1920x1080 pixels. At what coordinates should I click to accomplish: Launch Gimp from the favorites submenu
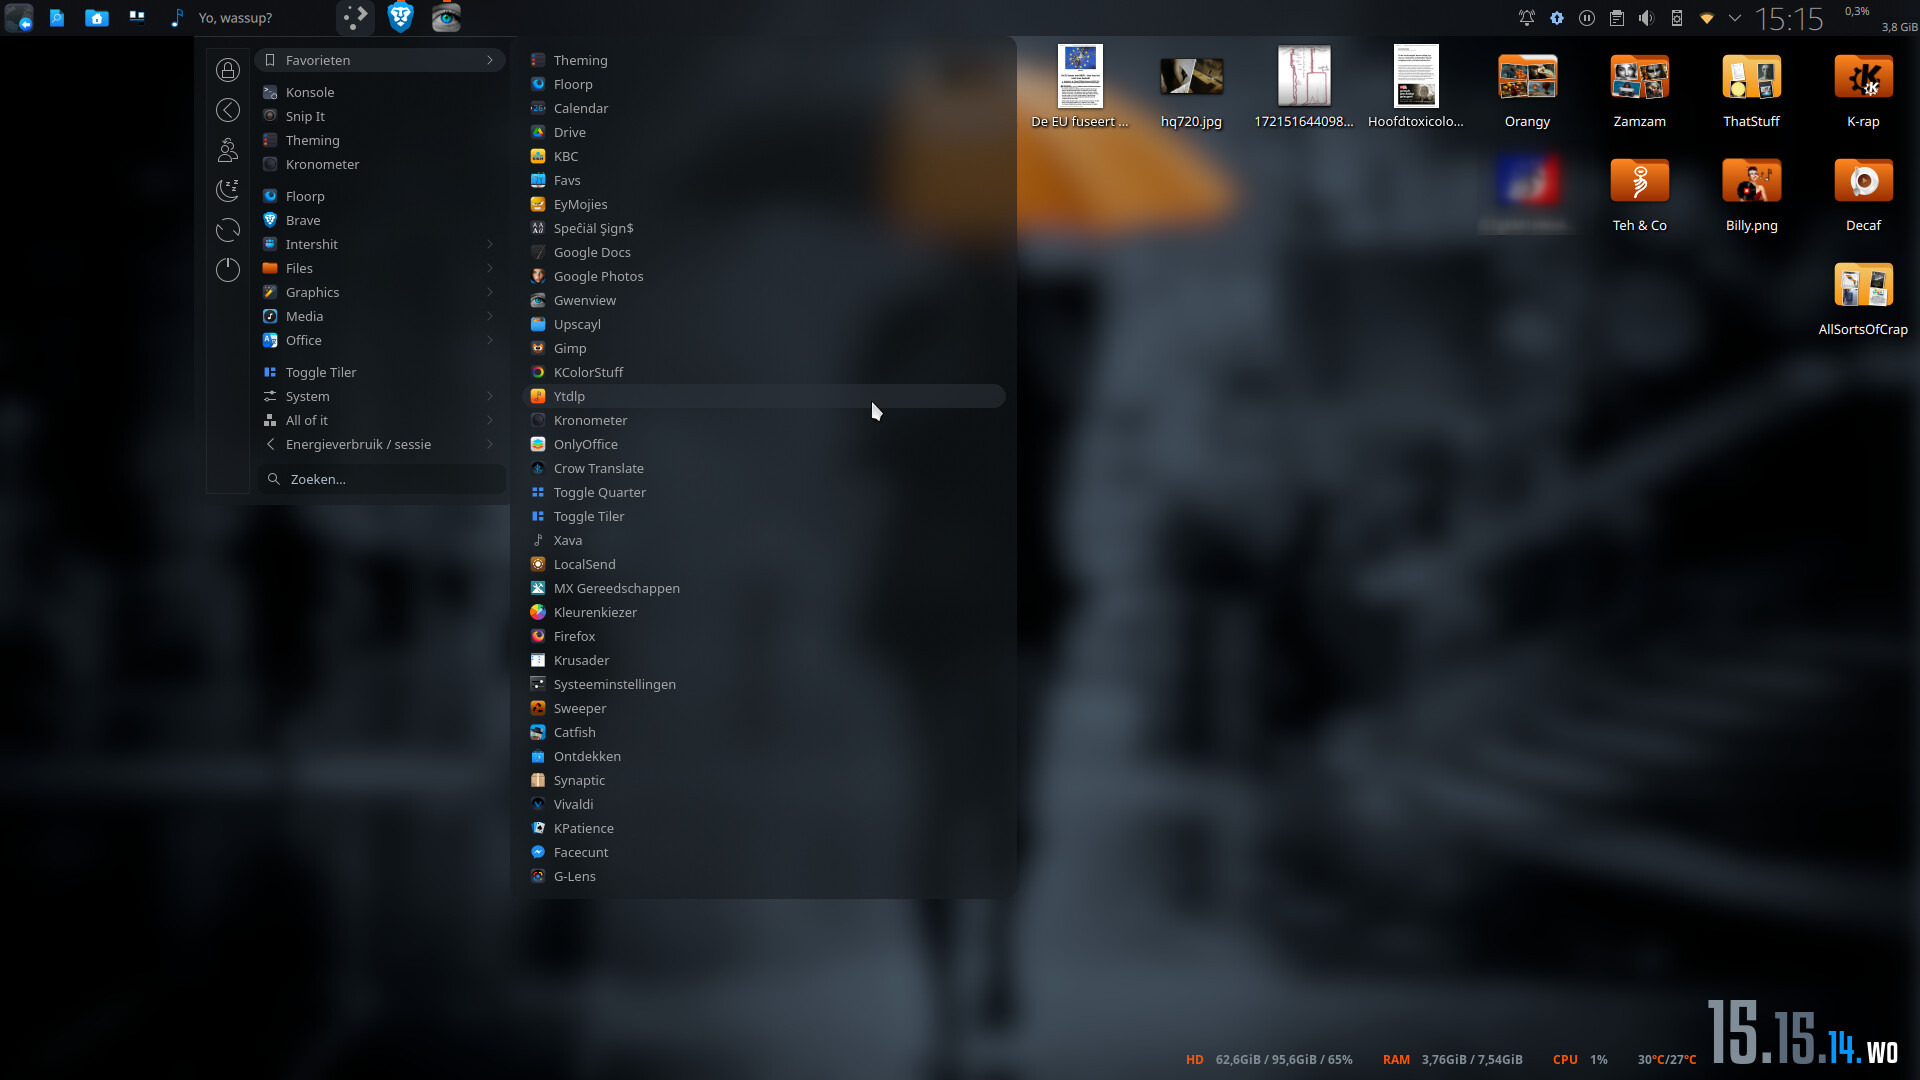coord(570,348)
